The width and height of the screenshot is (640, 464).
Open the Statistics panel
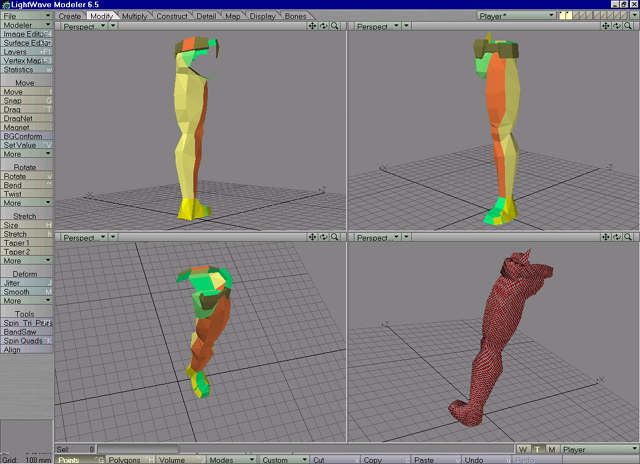click(27, 69)
